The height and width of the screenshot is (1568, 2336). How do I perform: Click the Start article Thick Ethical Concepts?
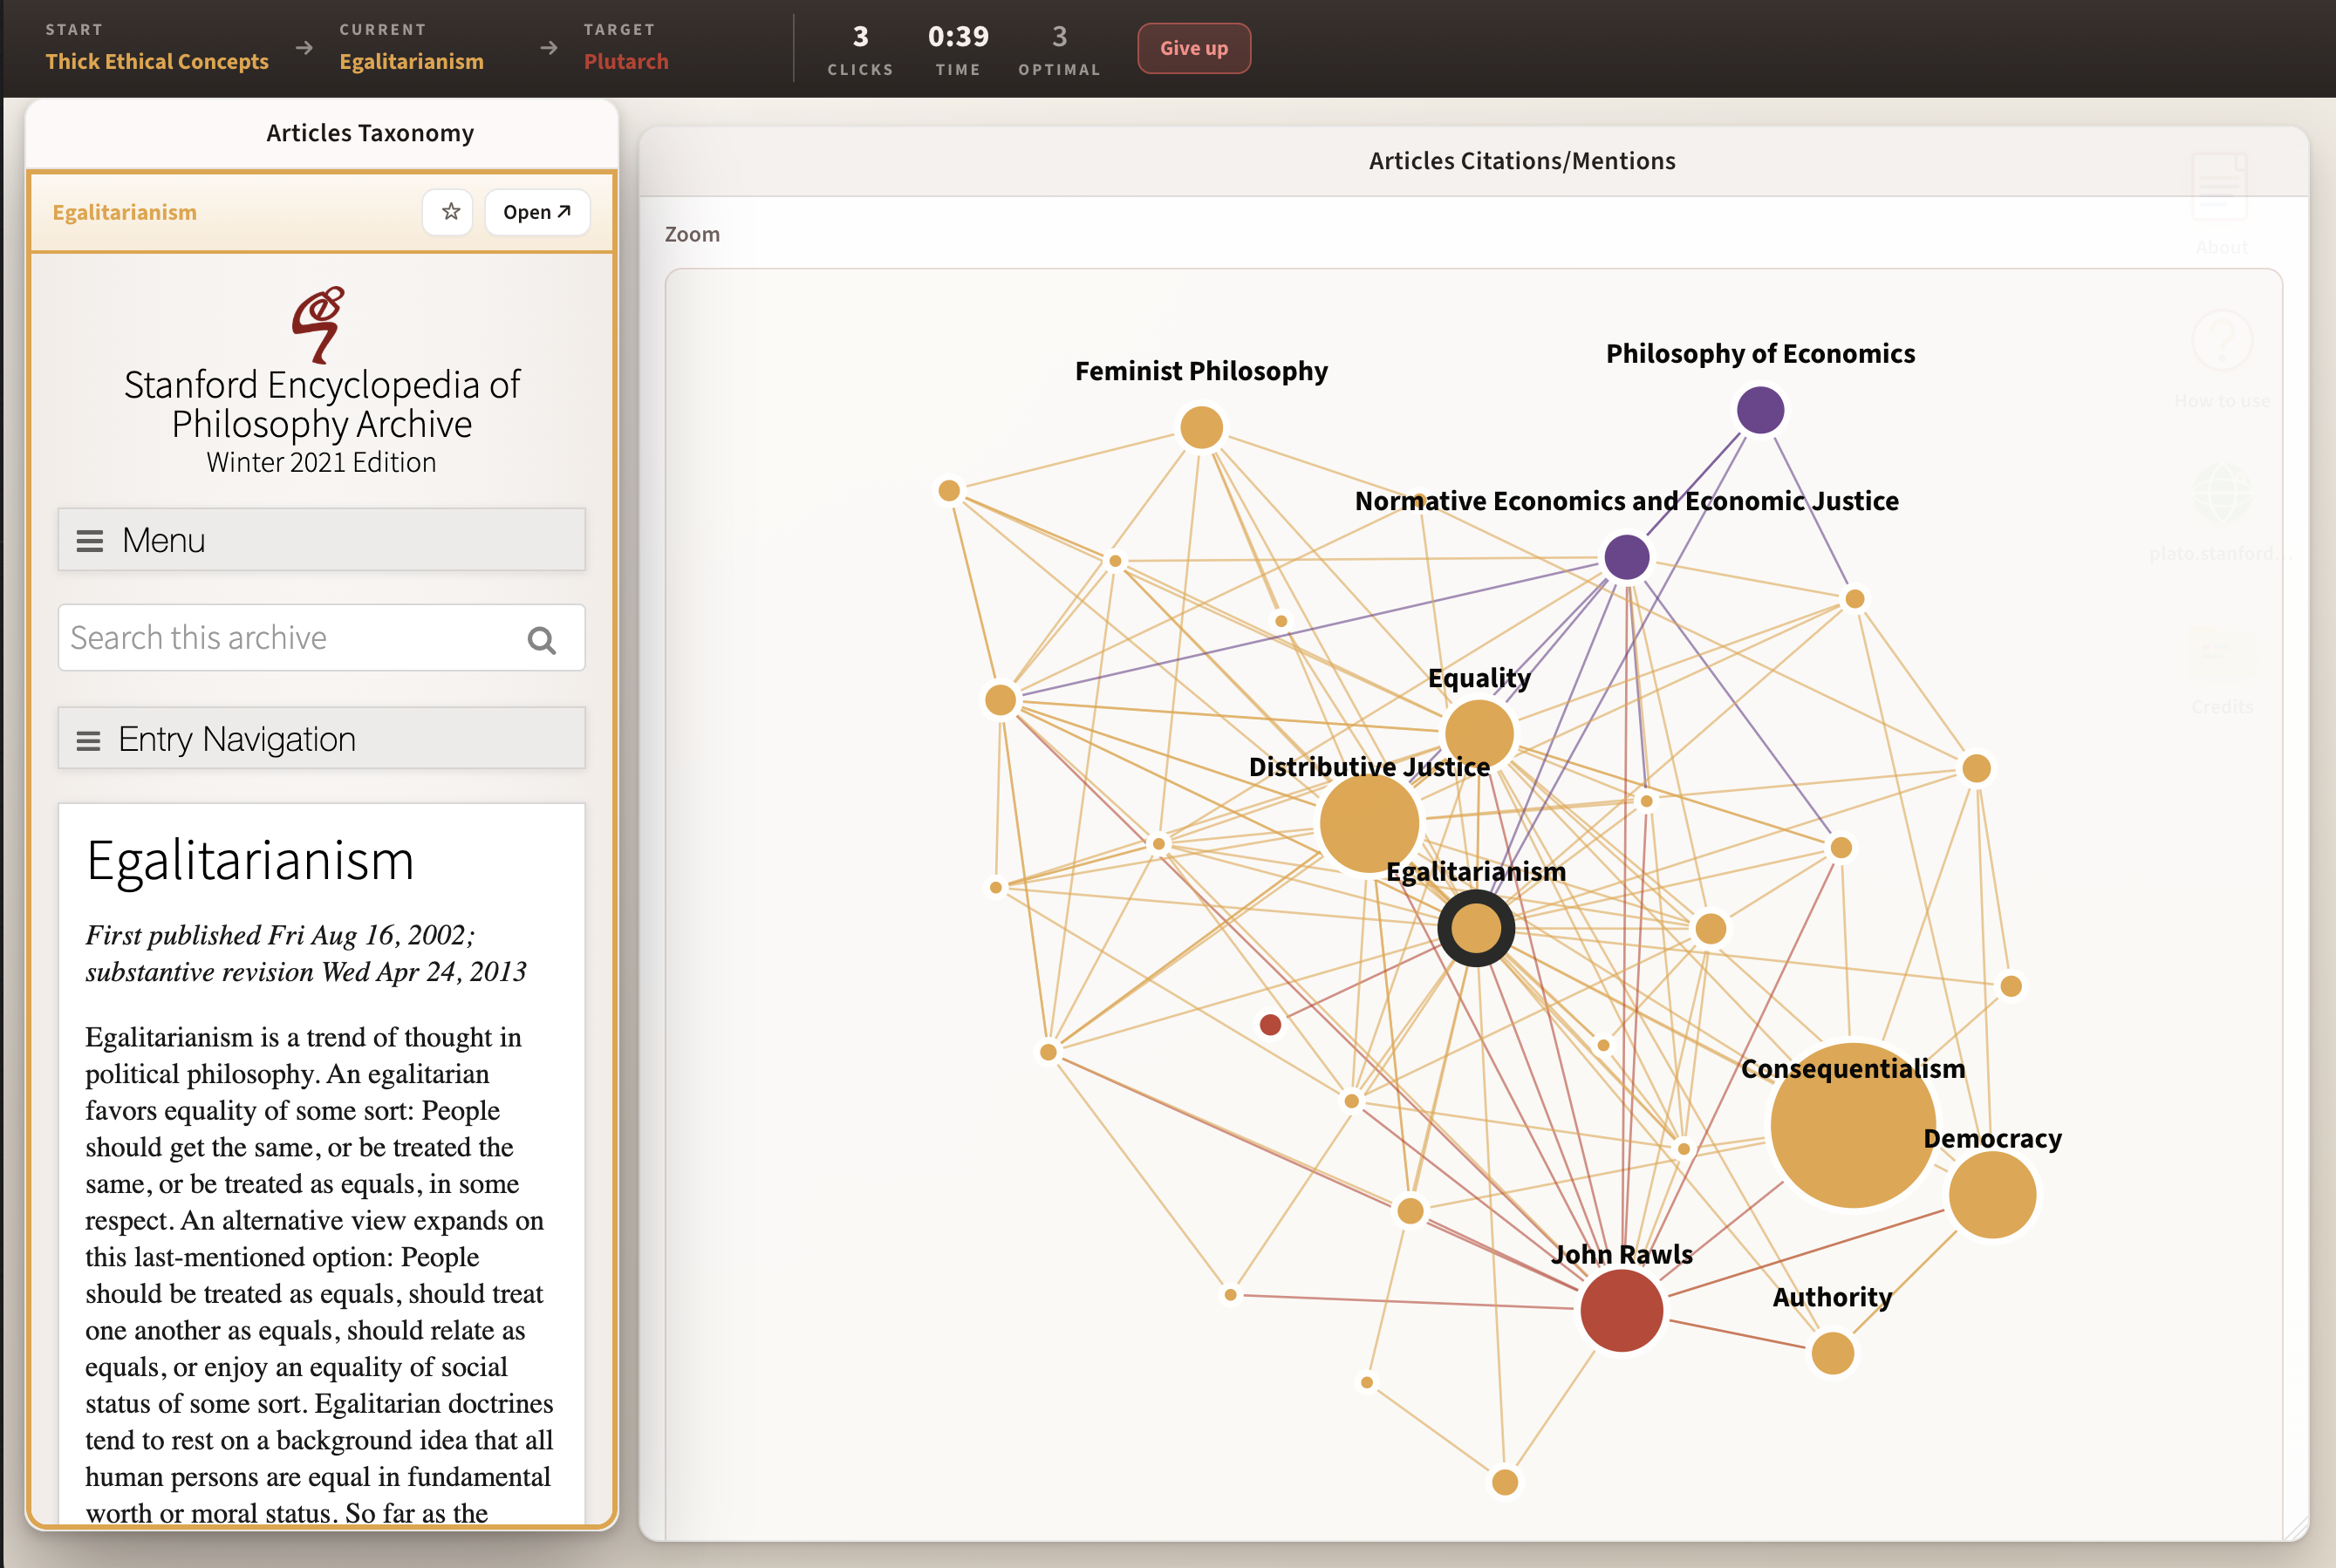coord(157,61)
